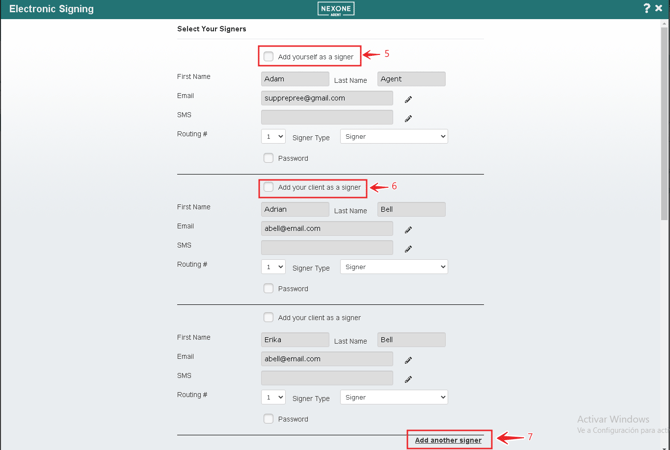
Task: Click the 'Add another signer' link
Action: (x=448, y=440)
